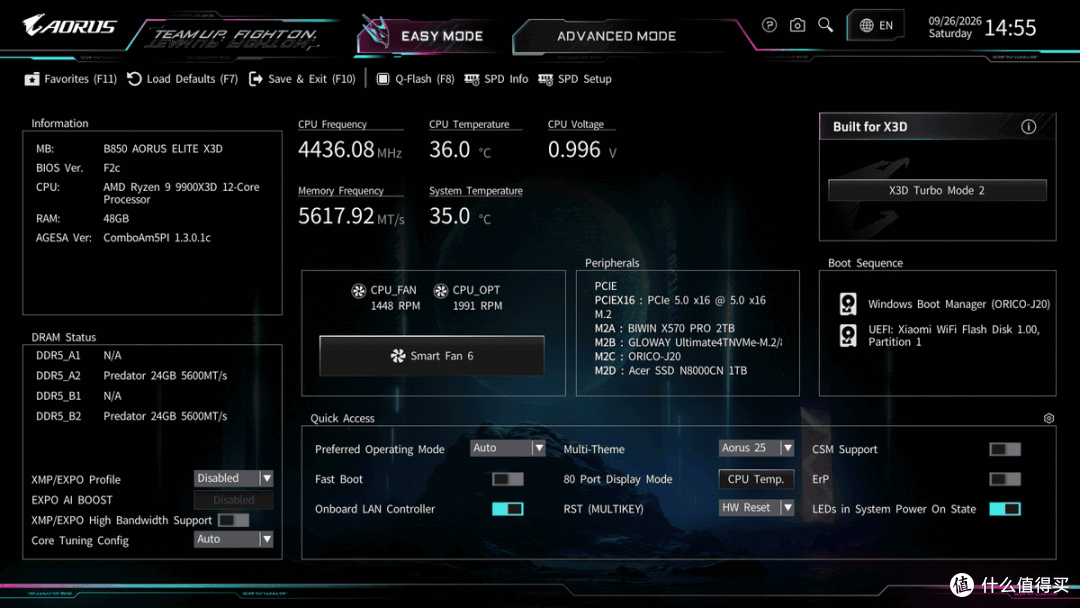Take a screenshot with the camera icon
This screenshot has width=1080, height=608.
point(797,25)
